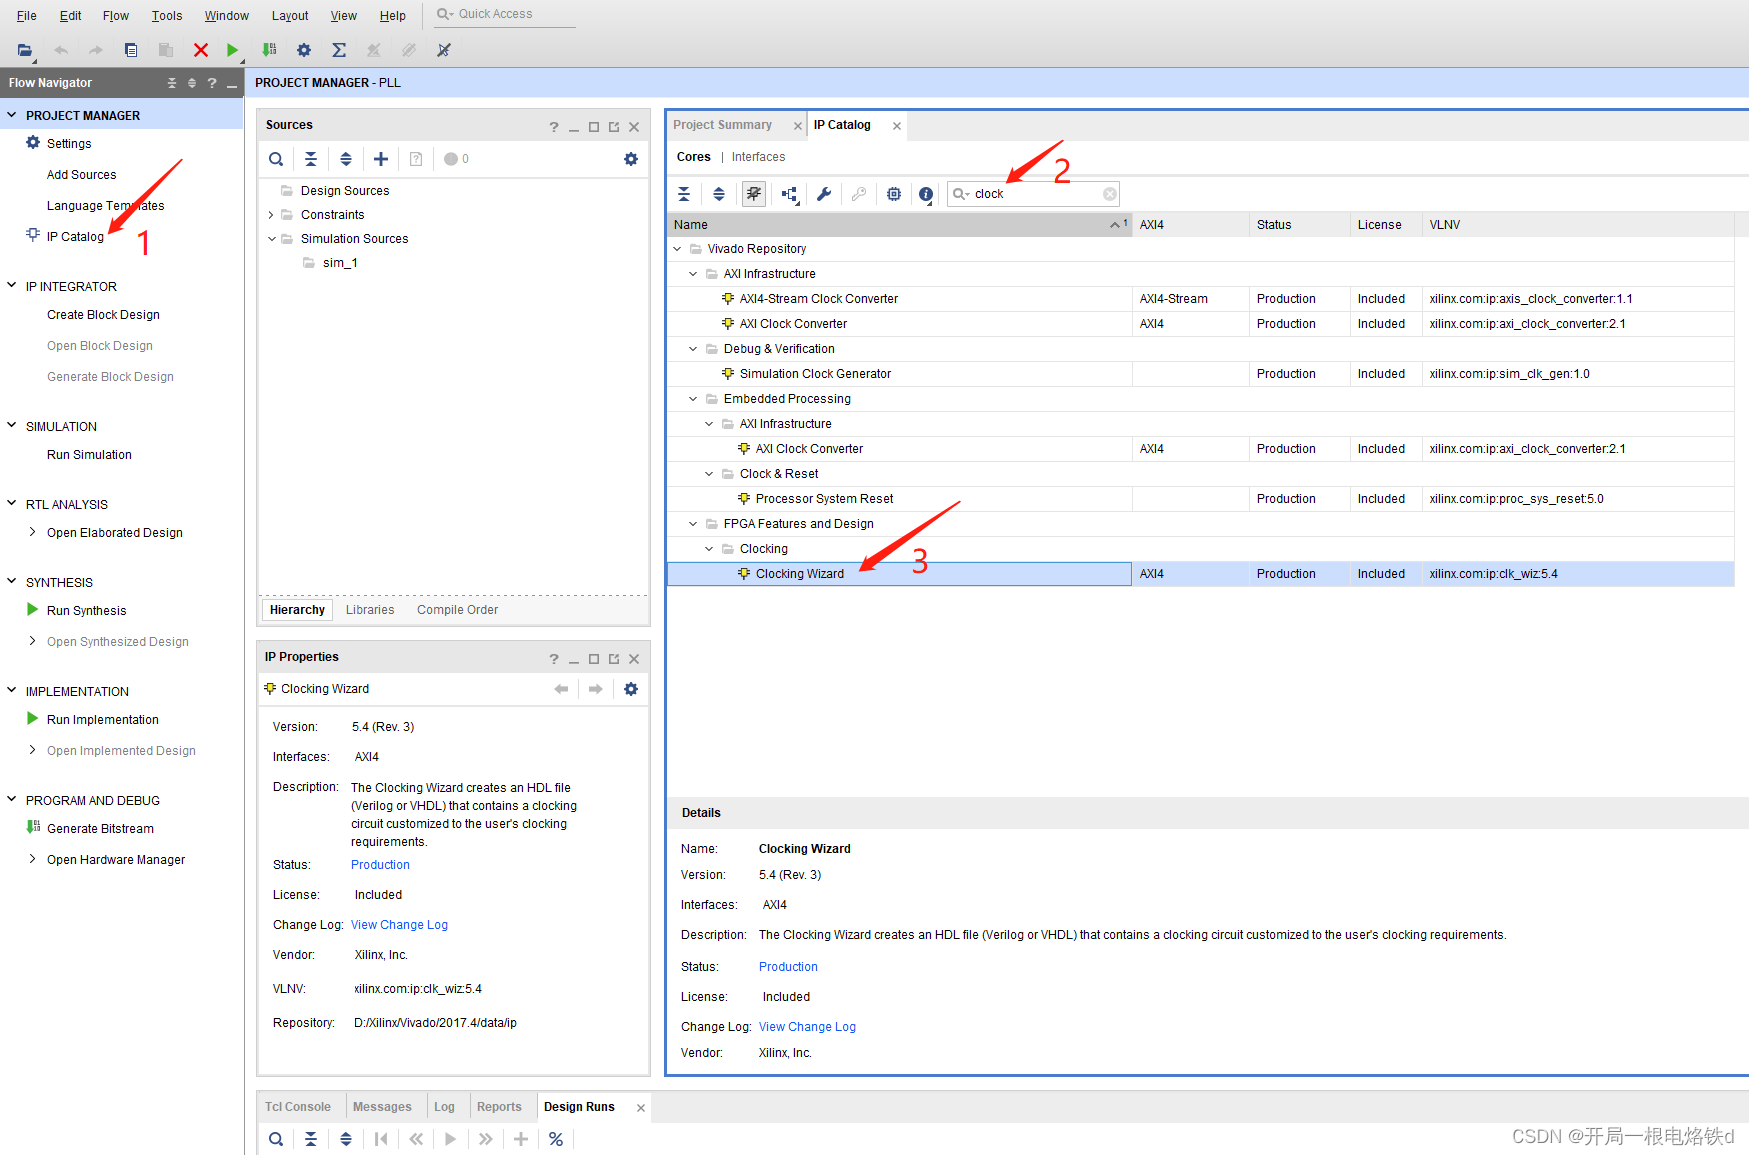The width and height of the screenshot is (1749, 1155).
Task: Open the Compile Order tab
Action: pyautogui.click(x=457, y=610)
